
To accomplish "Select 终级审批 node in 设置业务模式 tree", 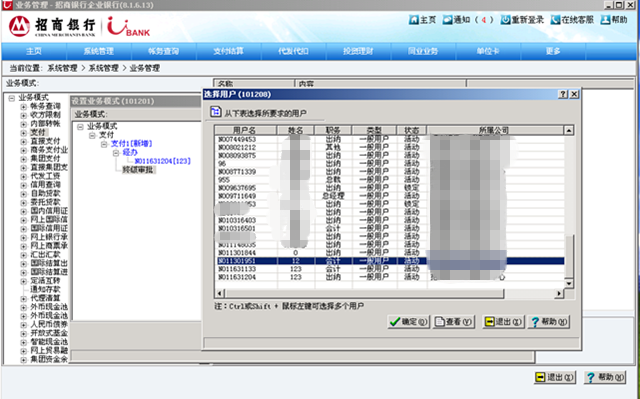I will pyautogui.click(x=138, y=170).
